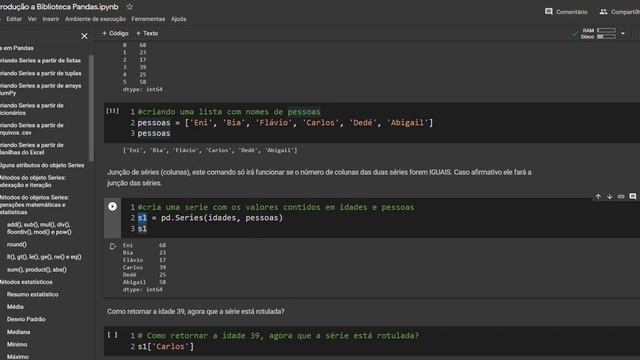This screenshot has width=640, height=360.
Task: Jump to add(), sub(), mul(), div() entry
Action: pyautogui.click(x=39, y=228)
